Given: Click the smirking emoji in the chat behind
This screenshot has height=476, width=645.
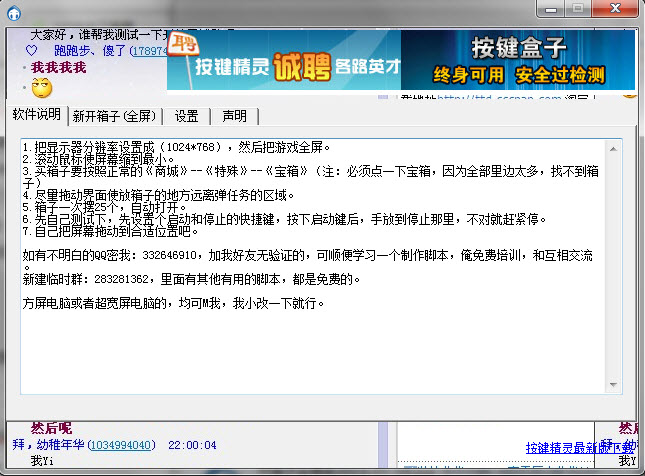Looking at the screenshot, I should coord(42,88).
